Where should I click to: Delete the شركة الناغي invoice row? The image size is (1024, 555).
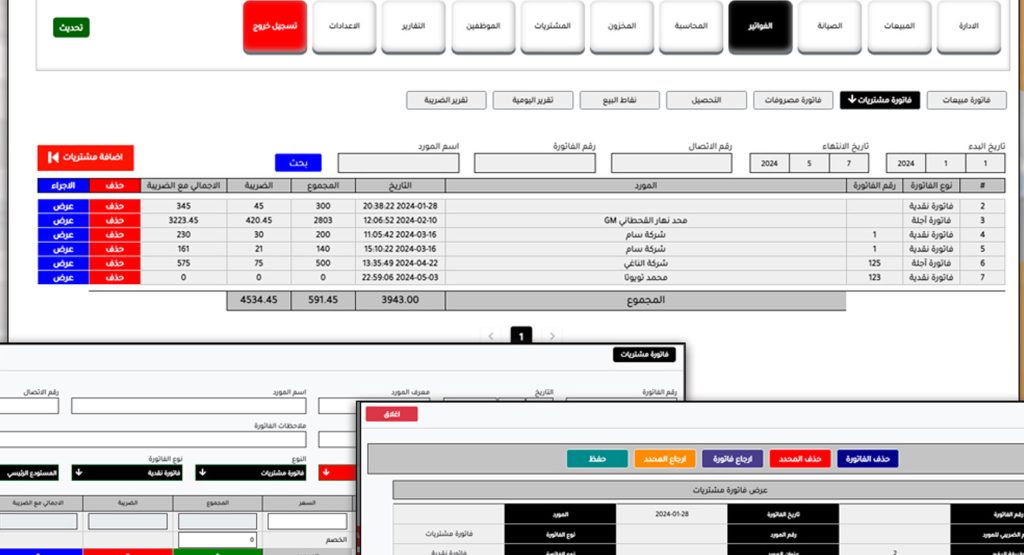tap(114, 263)
